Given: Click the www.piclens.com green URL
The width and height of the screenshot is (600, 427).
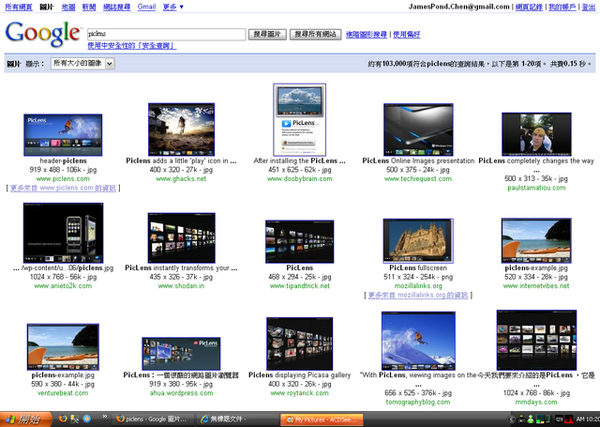Looking at the screenshot, I should coord(63,179).
